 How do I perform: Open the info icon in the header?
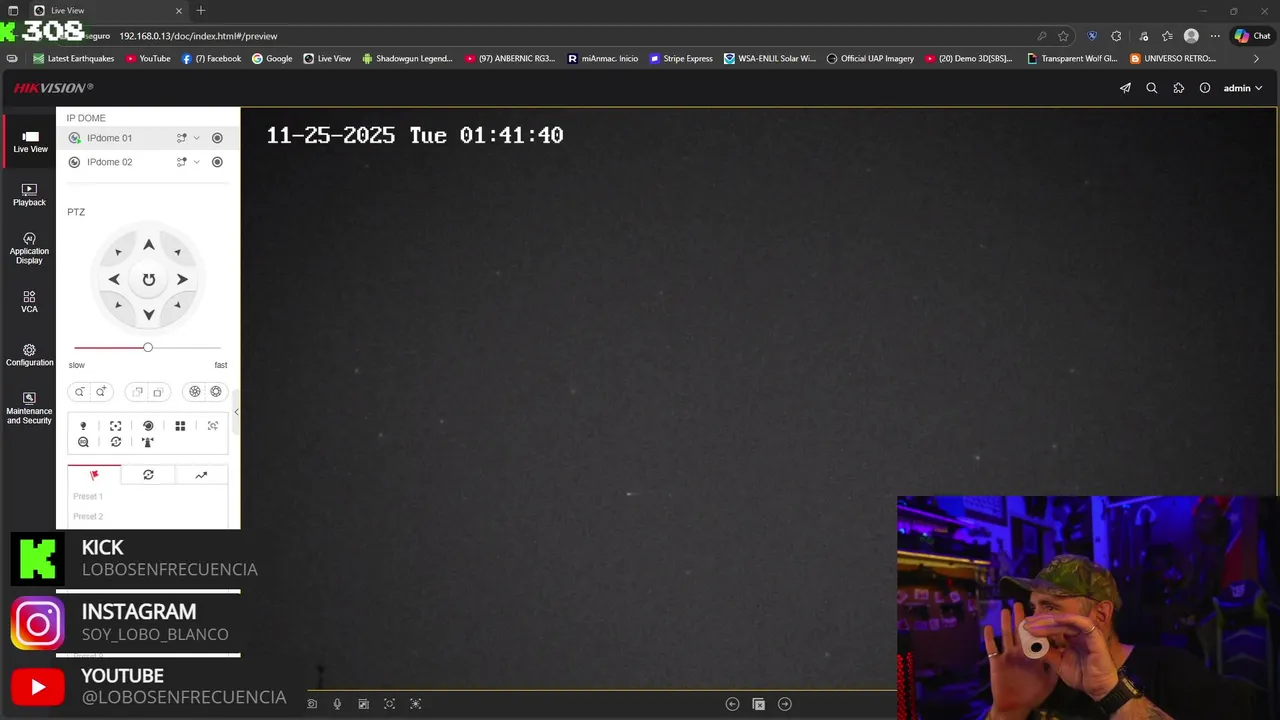1205,88
